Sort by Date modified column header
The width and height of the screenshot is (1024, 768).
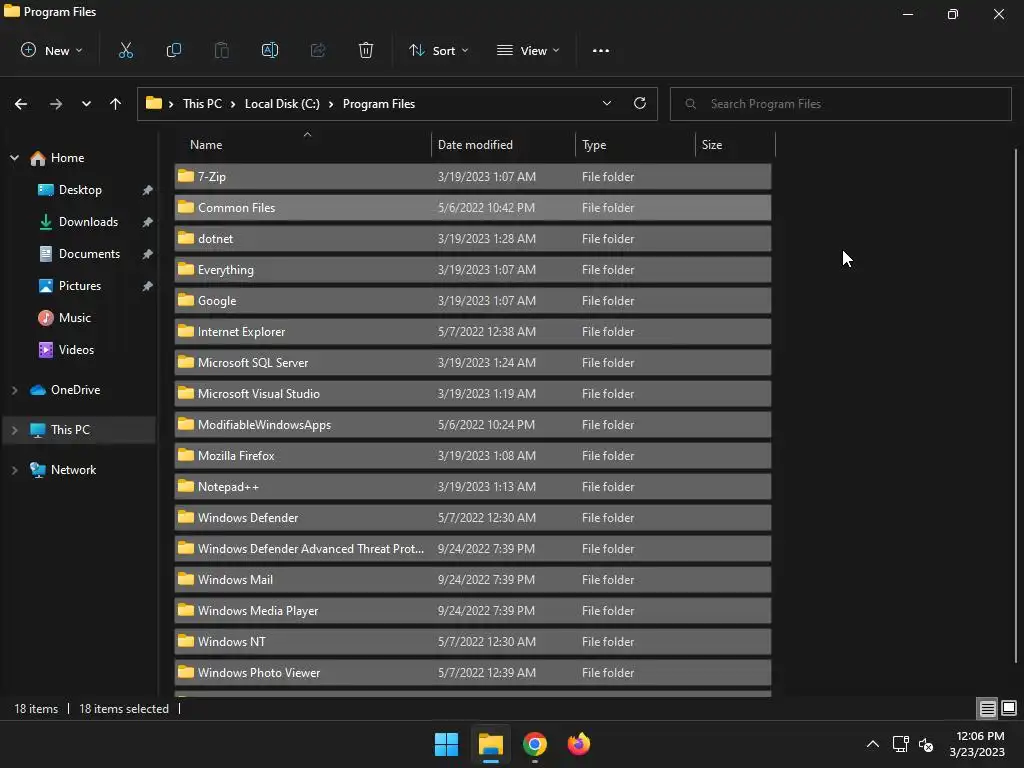[504, 145]
